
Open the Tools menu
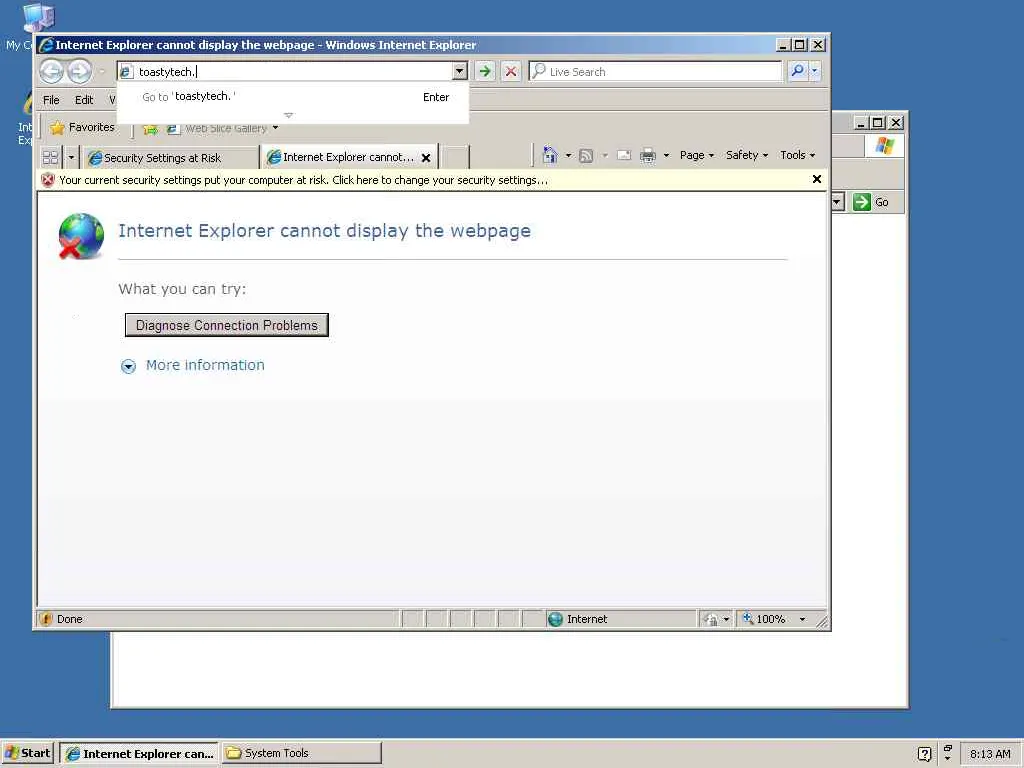(x=797, y=155)
